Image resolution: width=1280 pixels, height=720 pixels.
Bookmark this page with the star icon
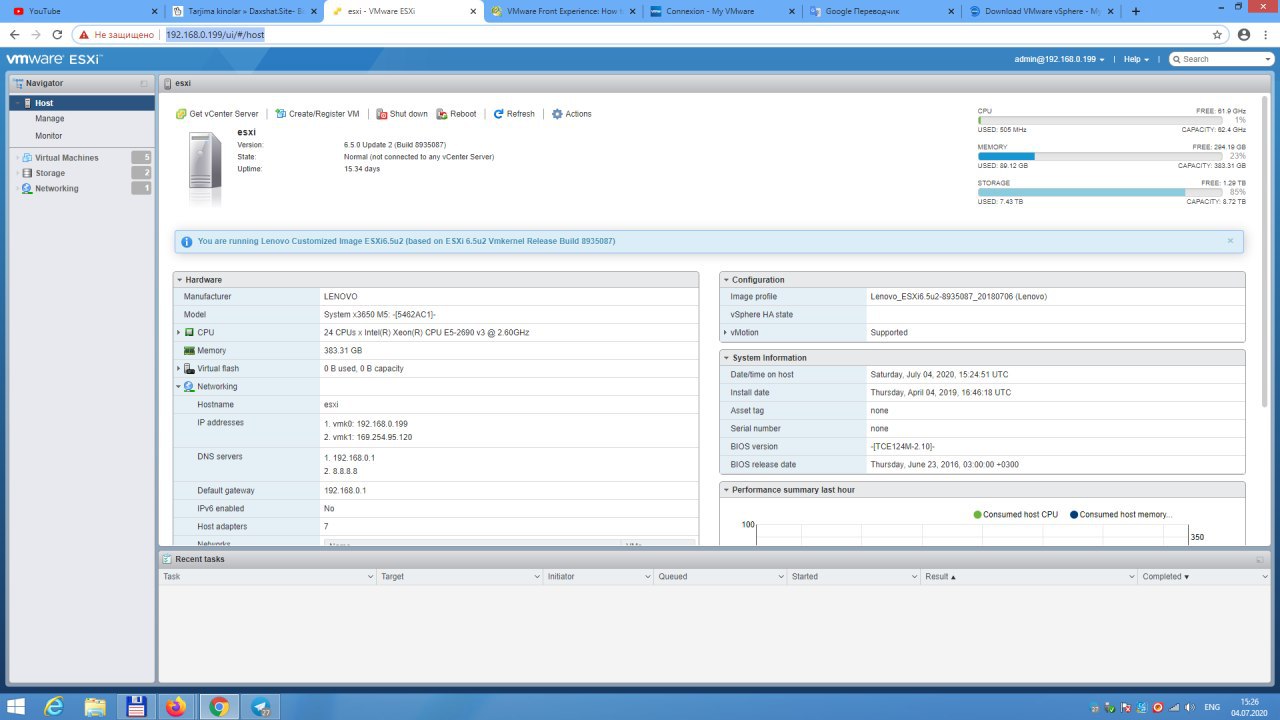[1217, 34]
